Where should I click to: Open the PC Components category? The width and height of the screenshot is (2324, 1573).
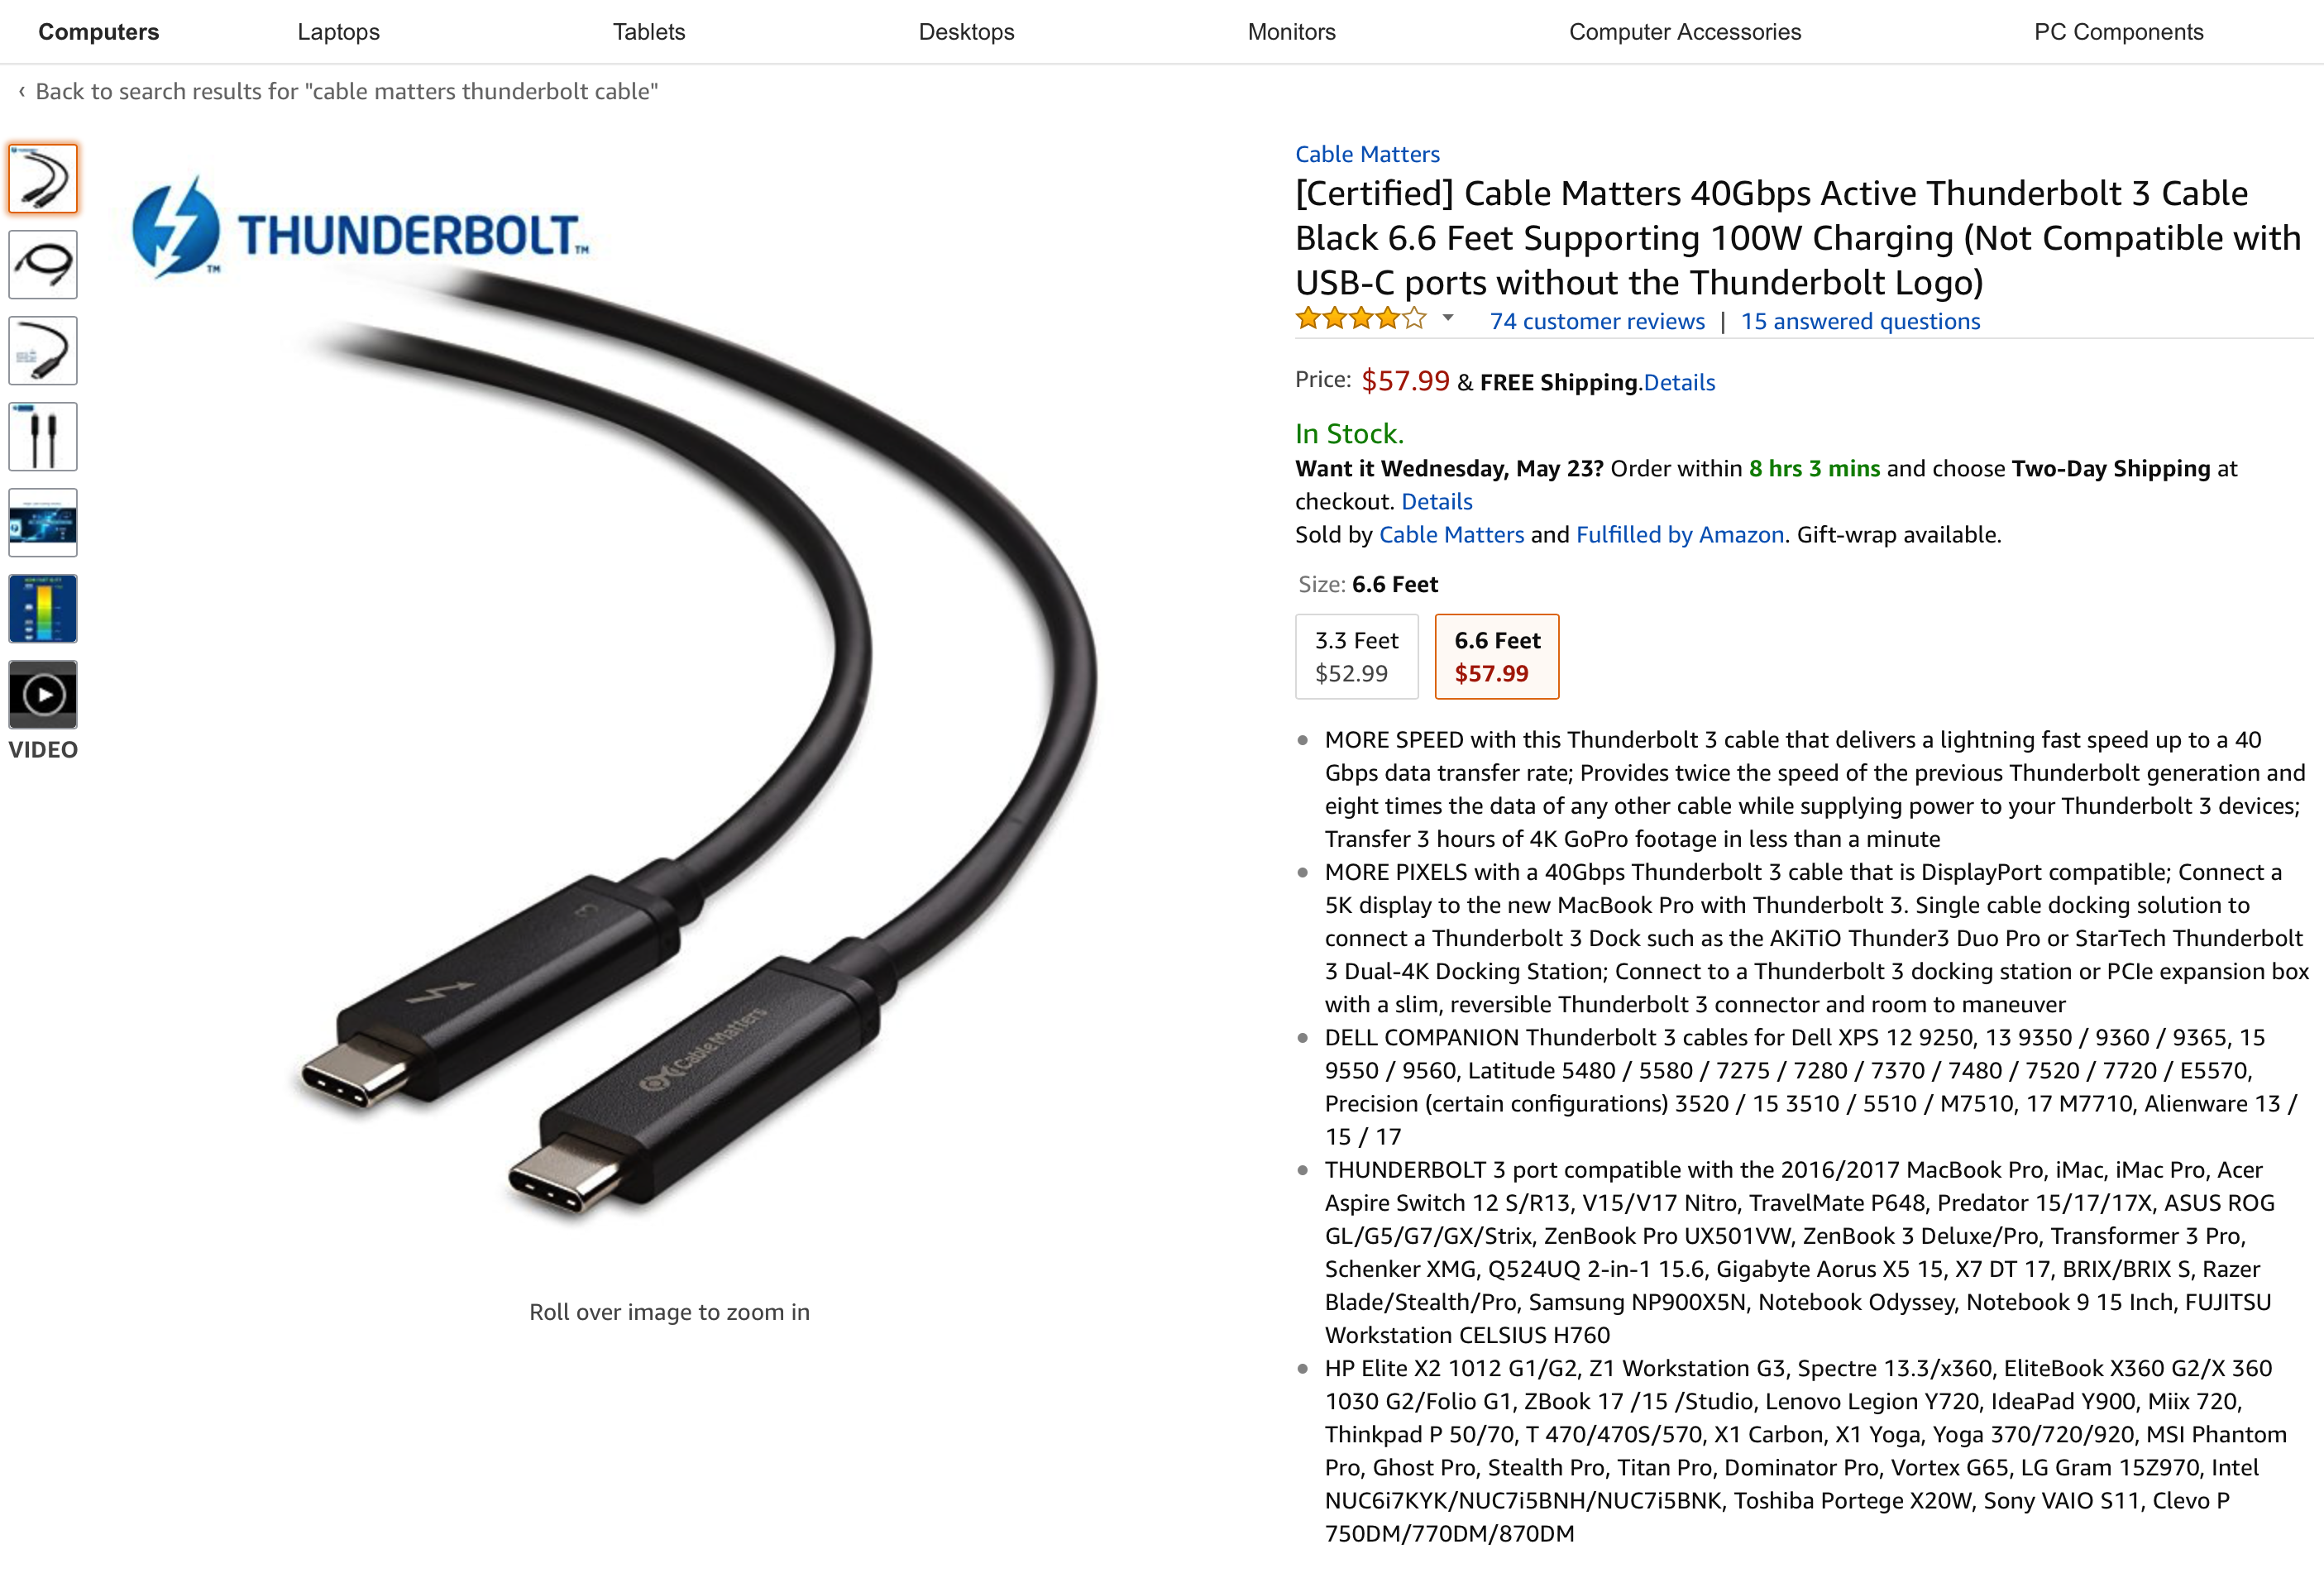[x=2119, y=32]
